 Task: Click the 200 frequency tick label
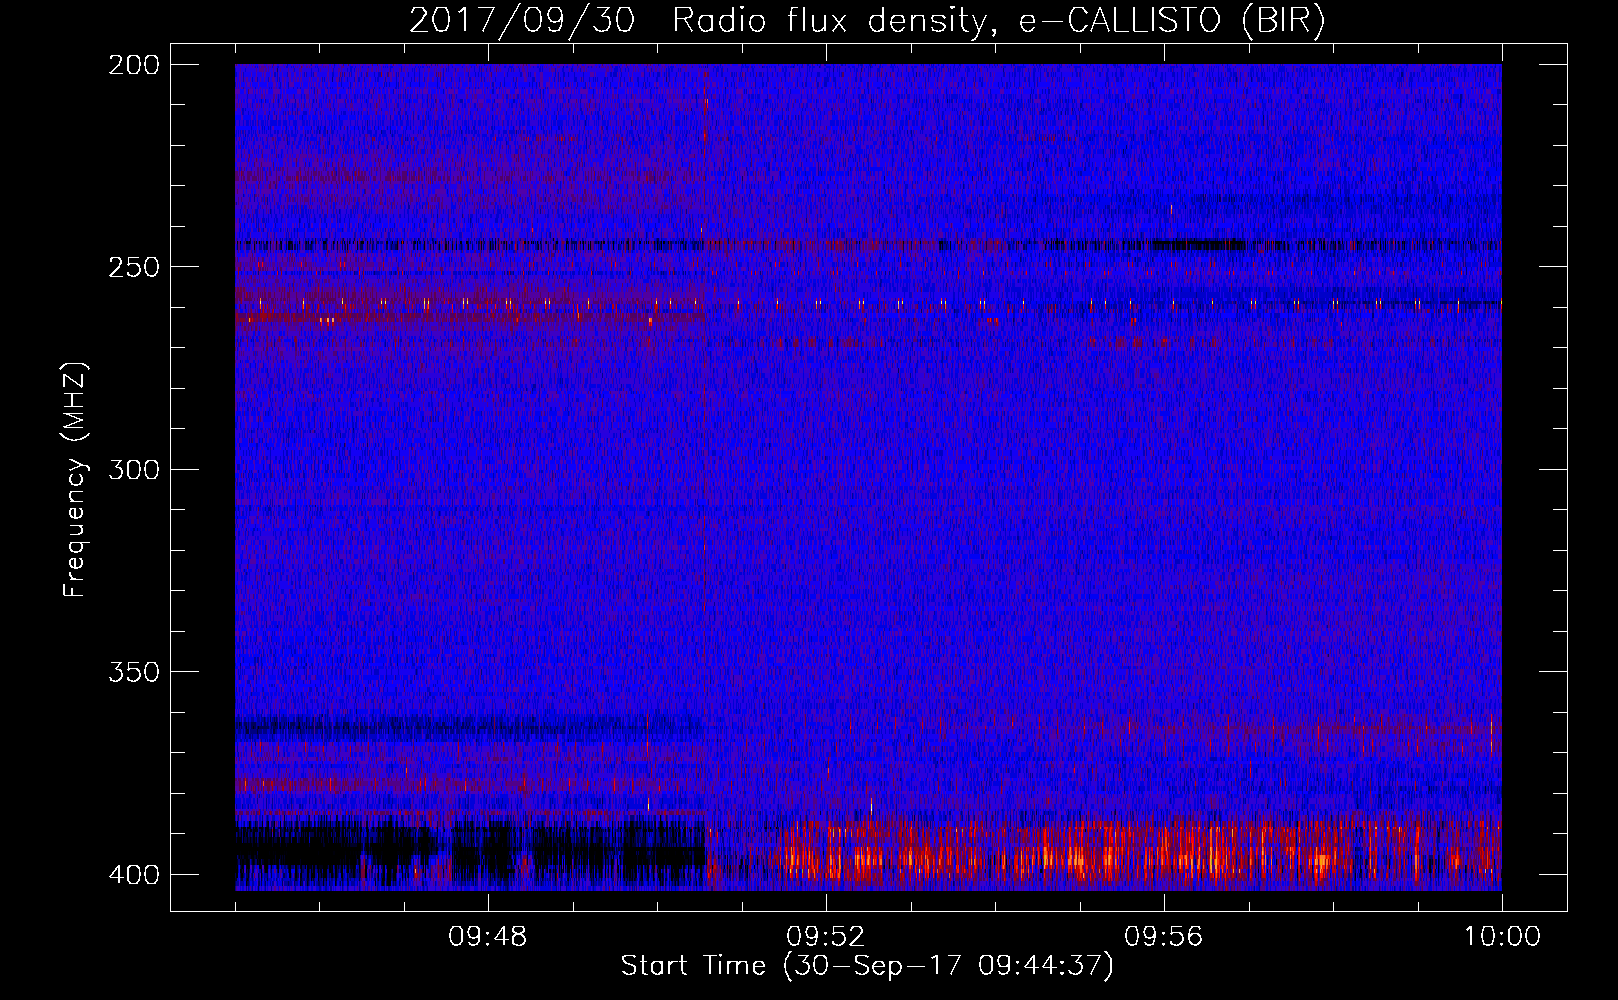point(134,65)
